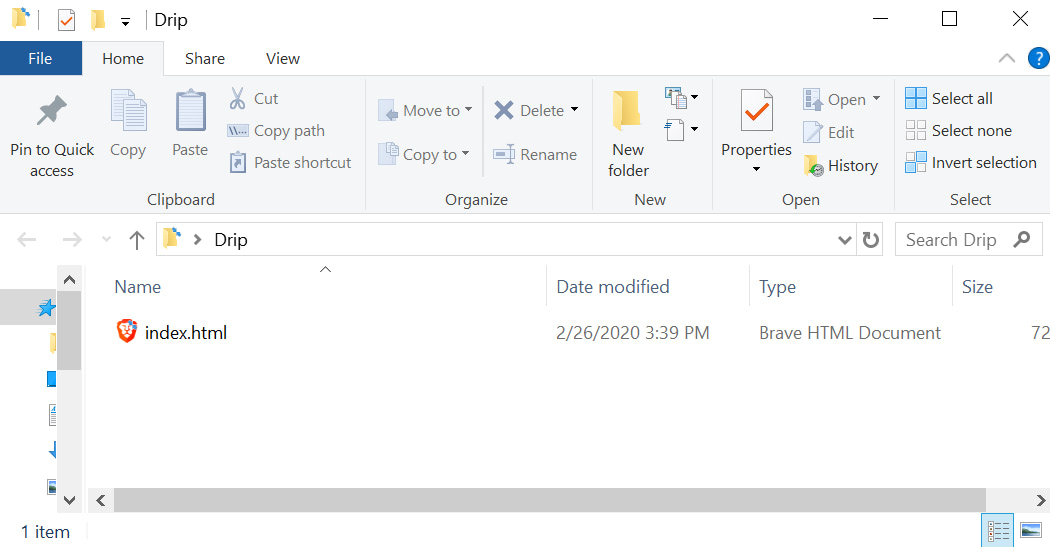1050x547 pixels.
Task: Show file History
Action: (x=840, y=165)
